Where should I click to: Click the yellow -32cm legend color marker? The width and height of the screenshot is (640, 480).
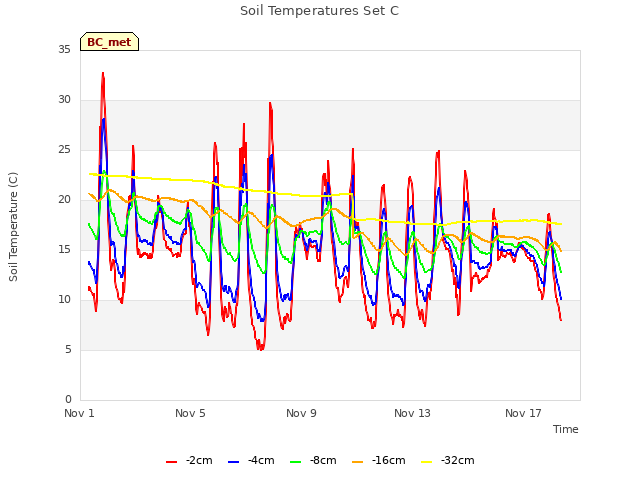tap(427, 462)
